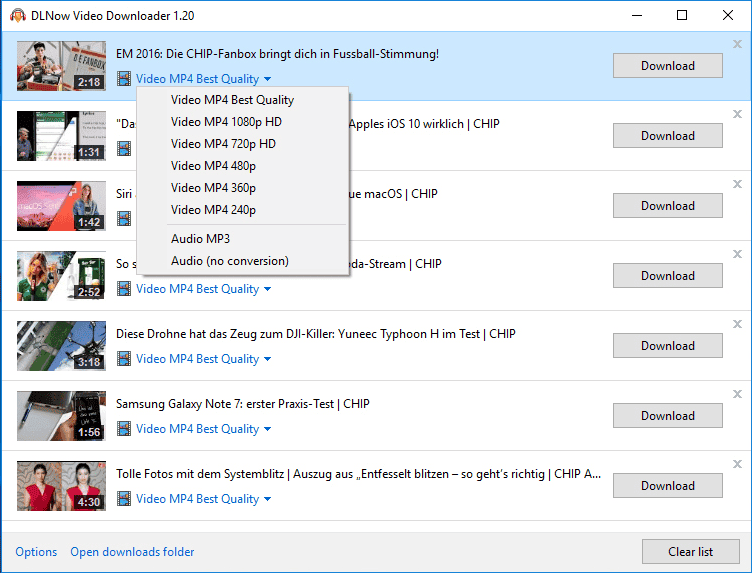Click the film icon beside EM 2016 video format

pos(124,79)
